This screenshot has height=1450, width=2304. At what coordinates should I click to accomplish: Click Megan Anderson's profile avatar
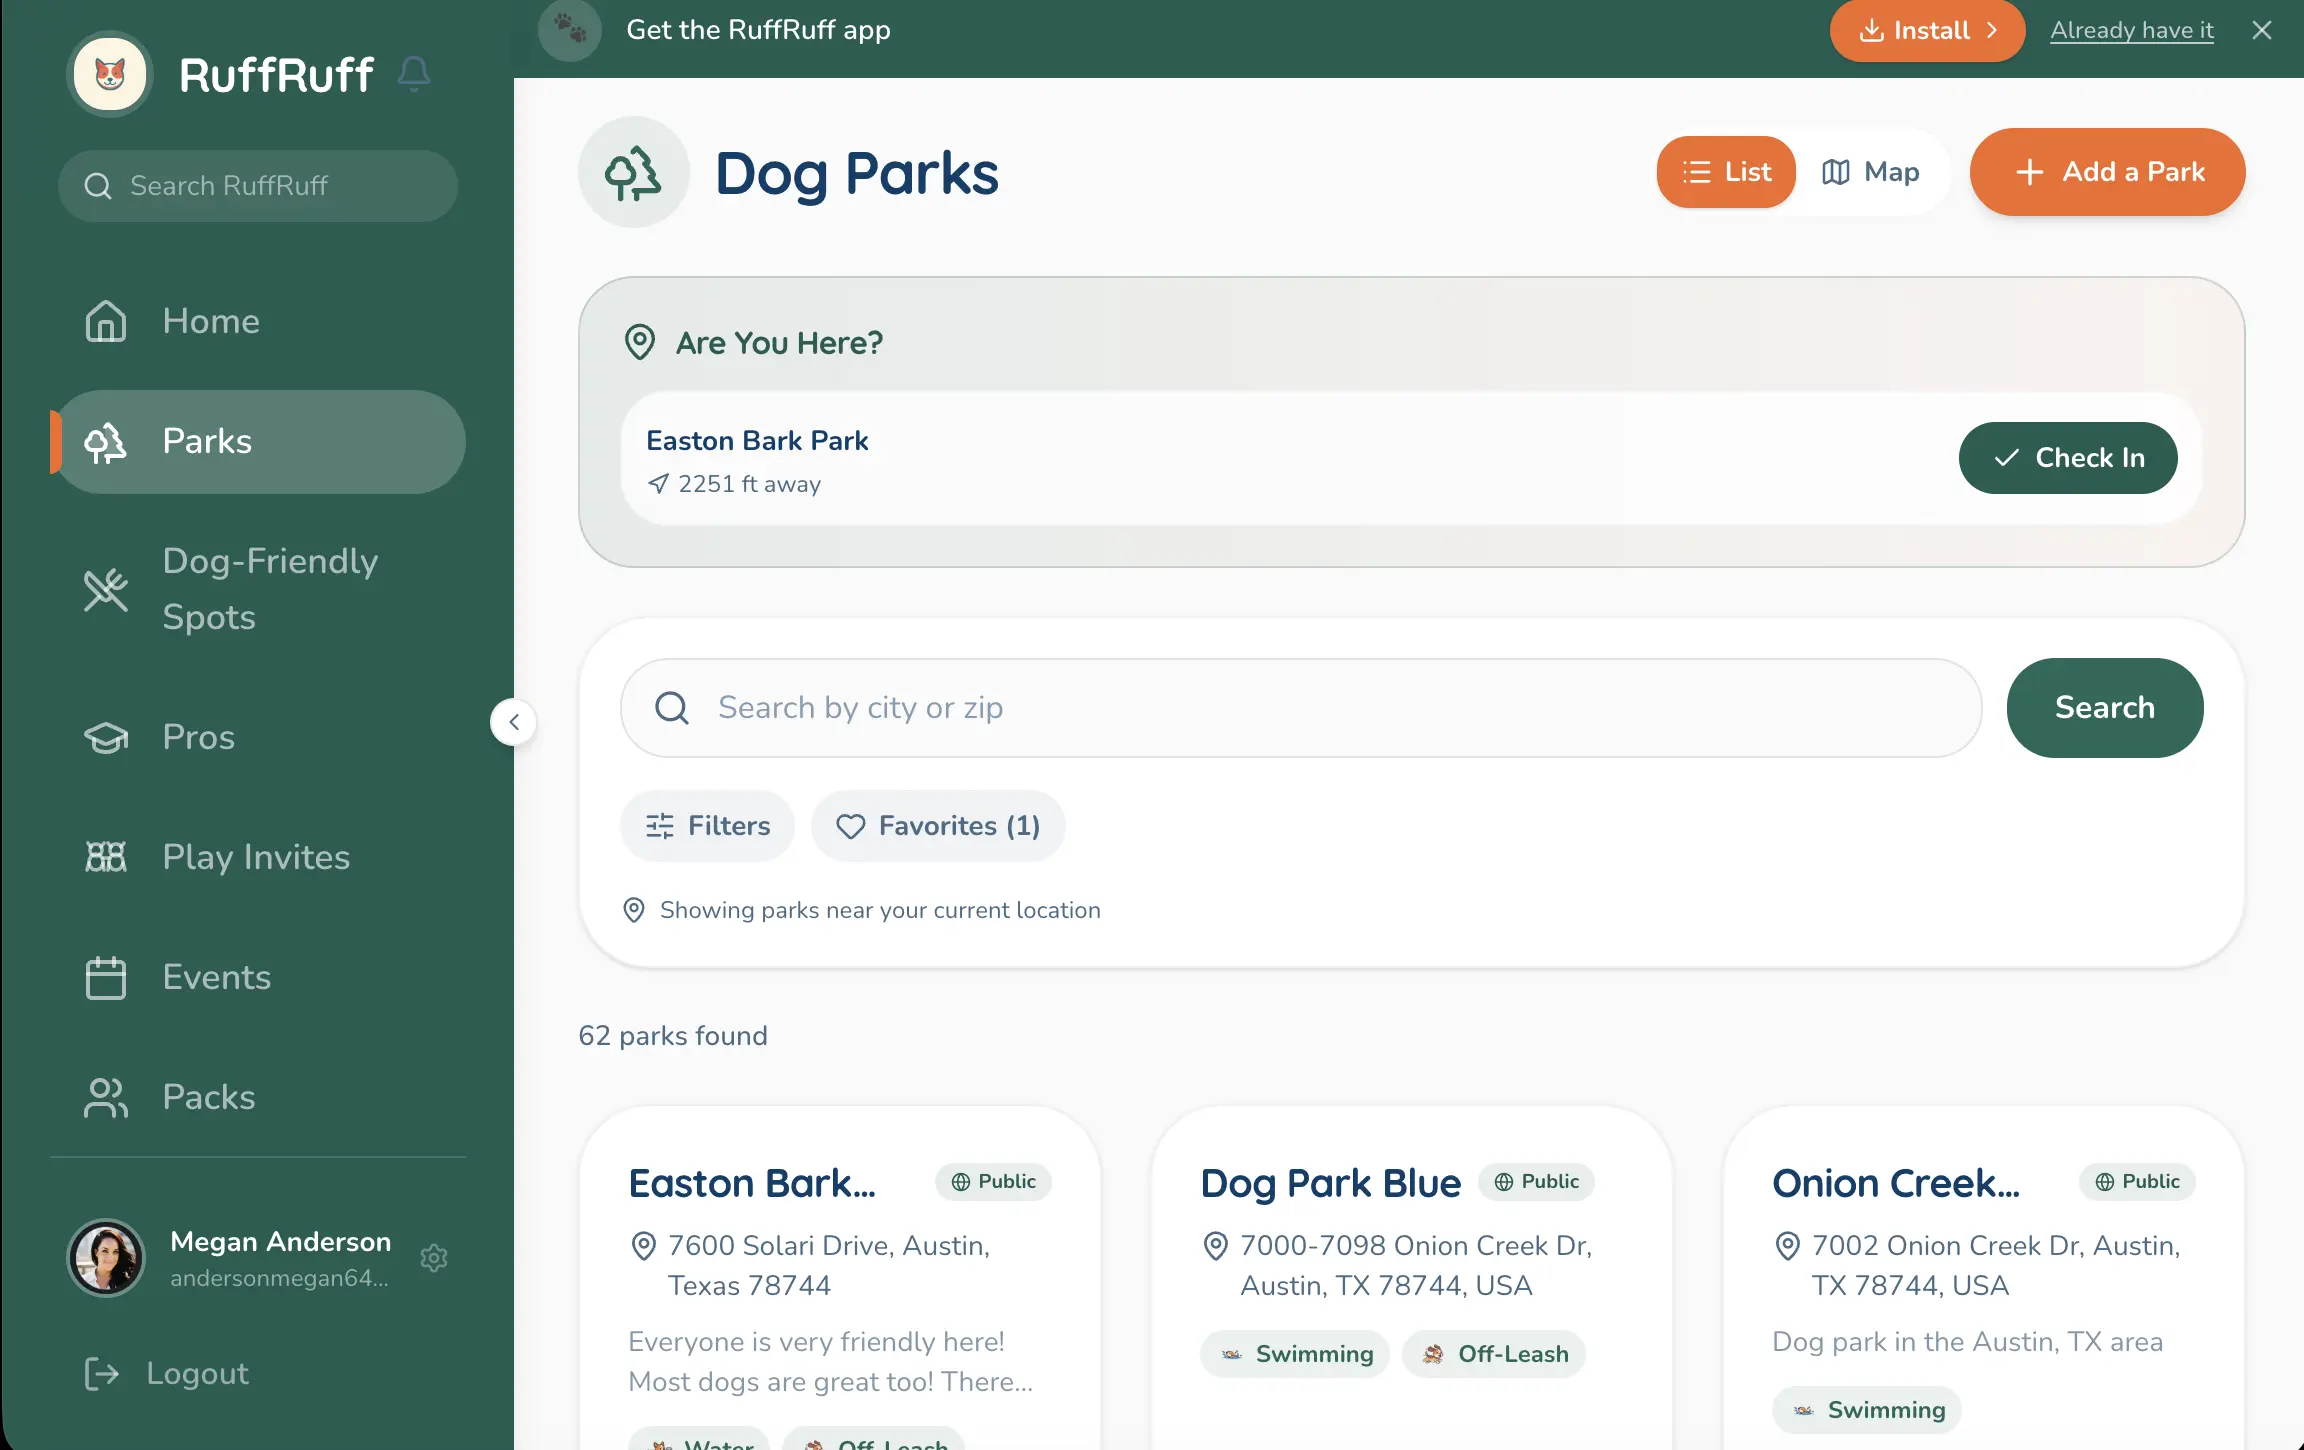coord(106,1258)
